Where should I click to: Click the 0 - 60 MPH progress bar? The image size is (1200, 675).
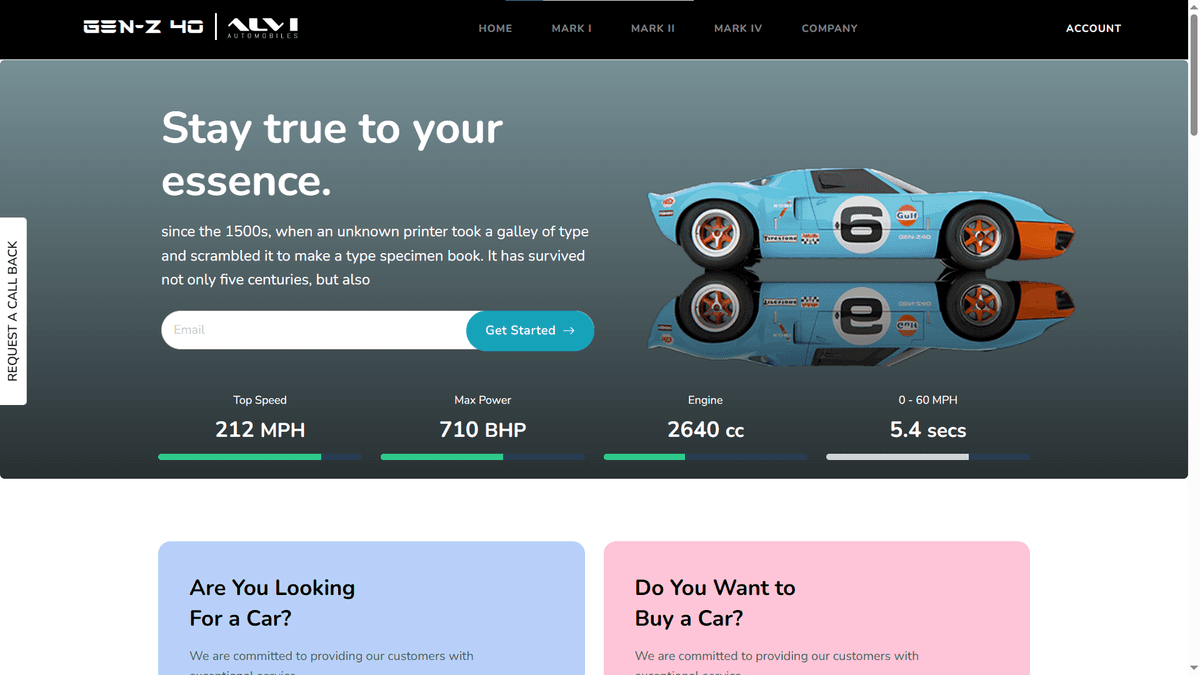pos(927,457)
